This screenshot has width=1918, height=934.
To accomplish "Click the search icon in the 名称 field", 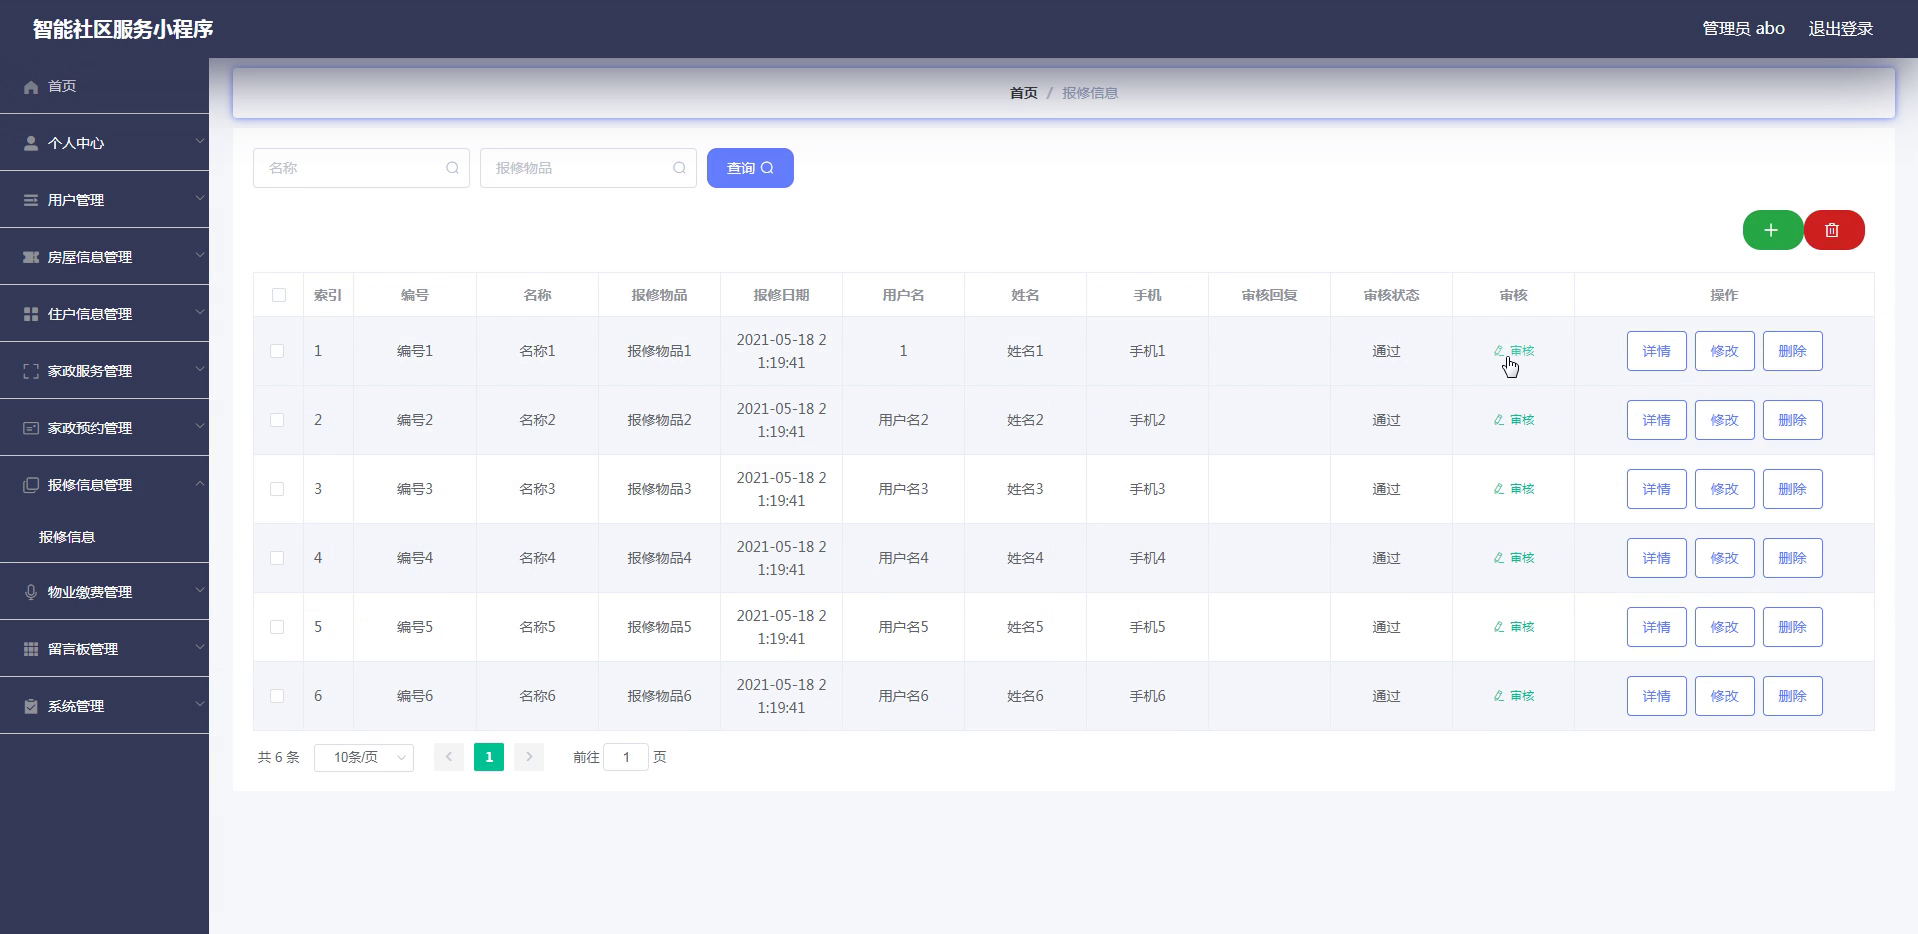I will 452,168.
